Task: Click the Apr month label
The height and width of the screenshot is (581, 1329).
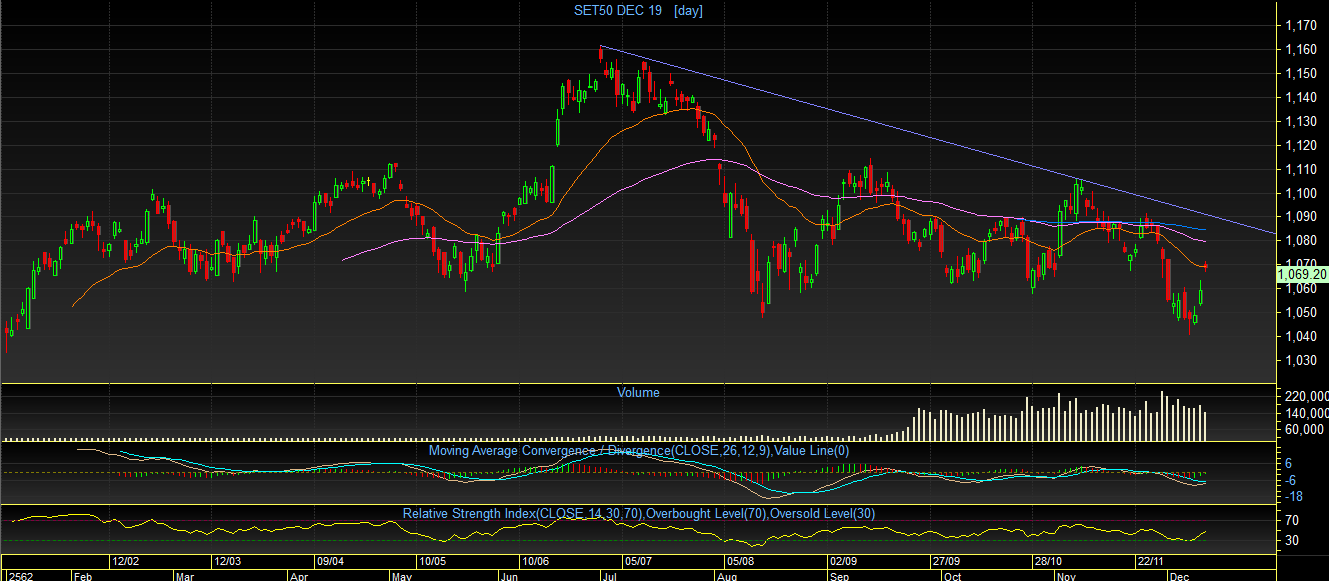Action: (298, 576)
